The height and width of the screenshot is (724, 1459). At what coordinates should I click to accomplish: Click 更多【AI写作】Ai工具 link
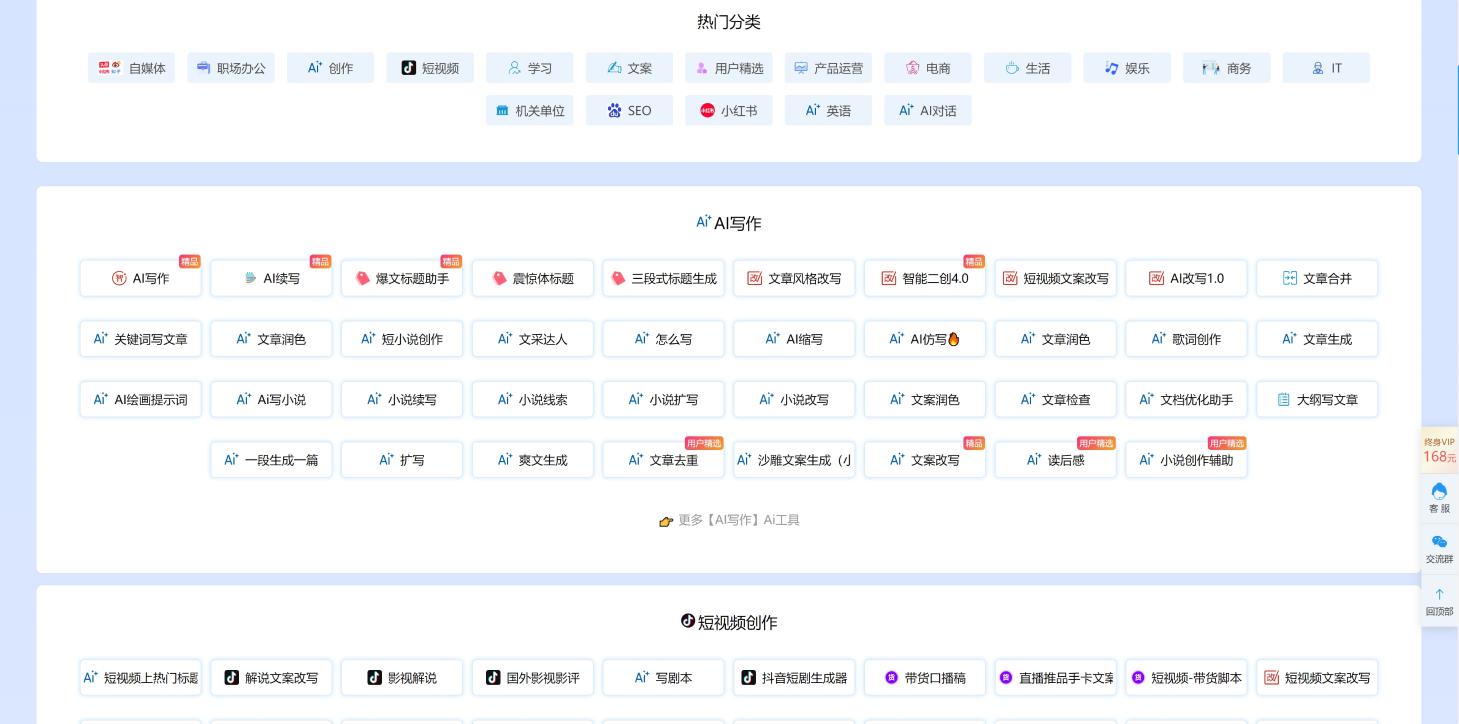click(729, 520)
